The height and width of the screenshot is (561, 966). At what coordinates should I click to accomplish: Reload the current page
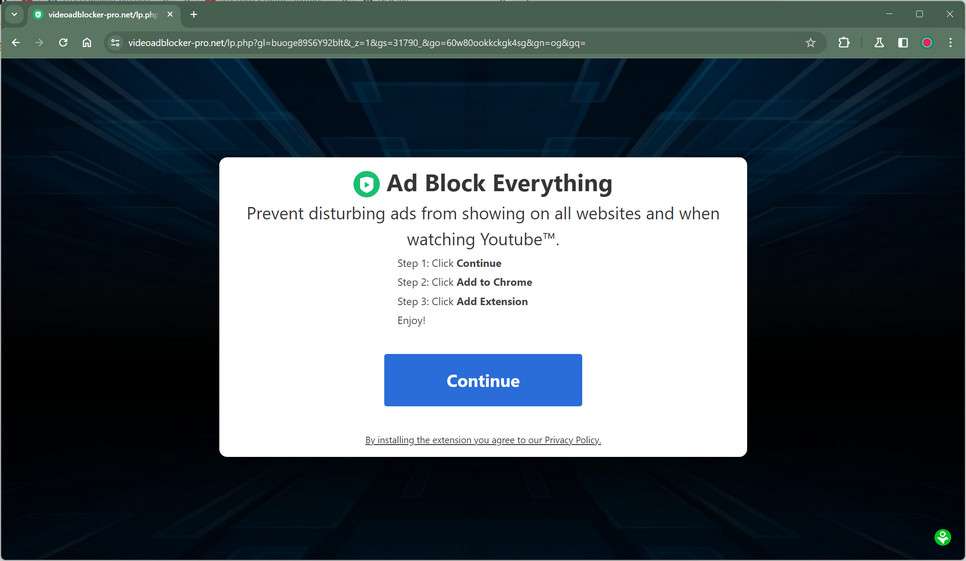tap(63, 42)
